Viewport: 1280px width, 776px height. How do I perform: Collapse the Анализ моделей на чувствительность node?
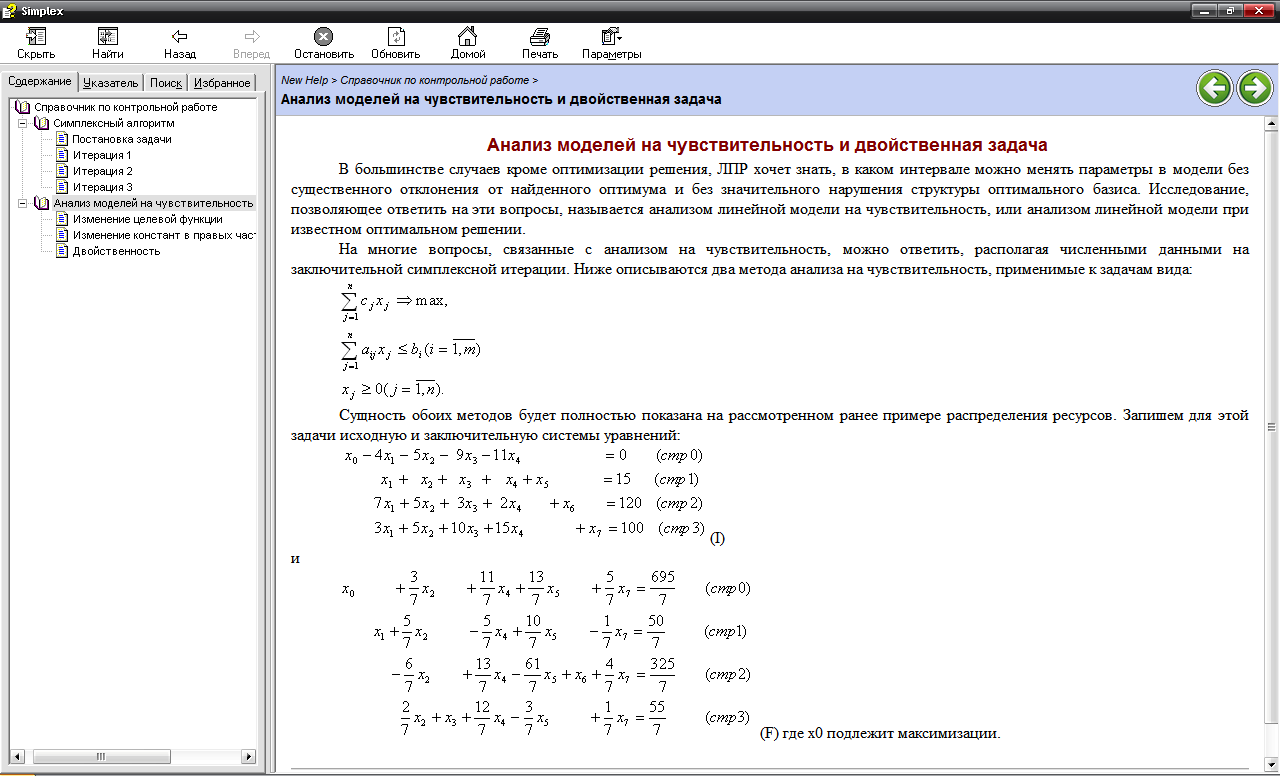(x=22, y=203)
